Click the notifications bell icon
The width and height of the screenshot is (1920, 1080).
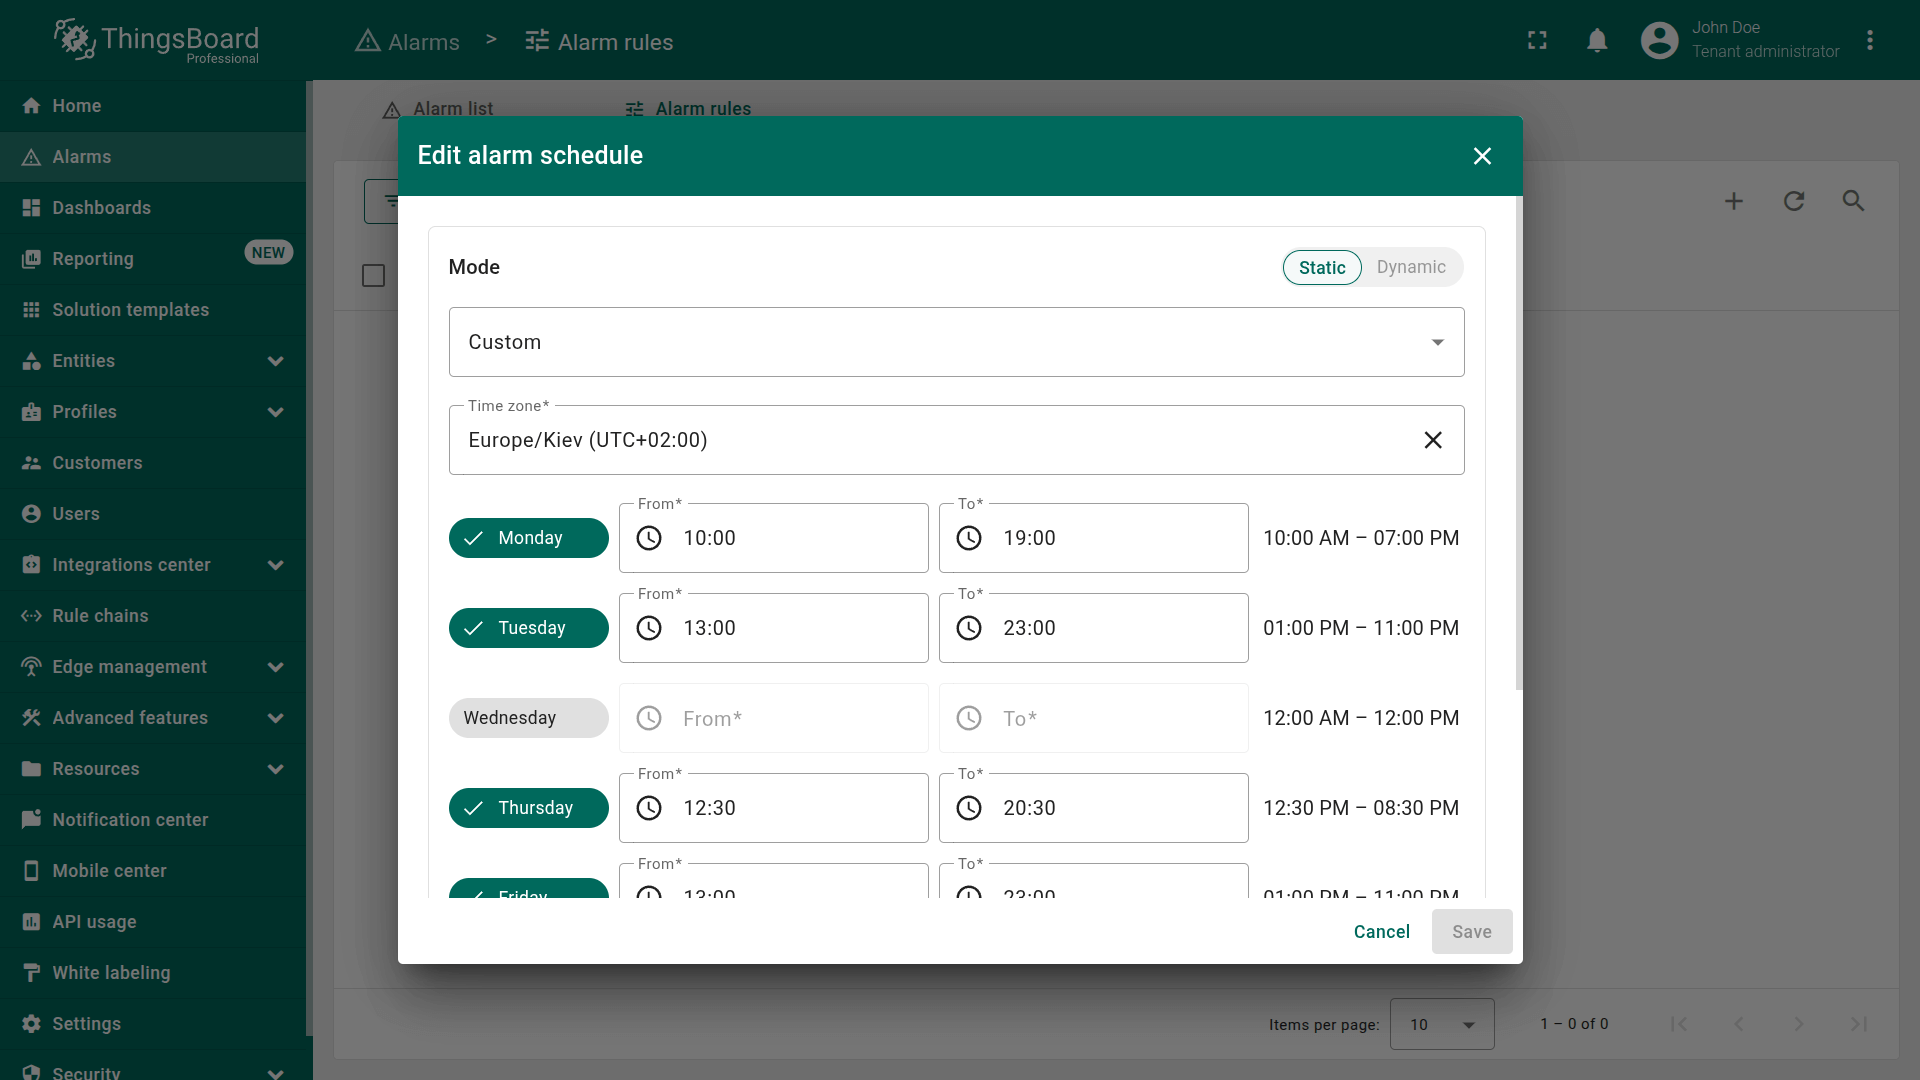(1597, 40)
